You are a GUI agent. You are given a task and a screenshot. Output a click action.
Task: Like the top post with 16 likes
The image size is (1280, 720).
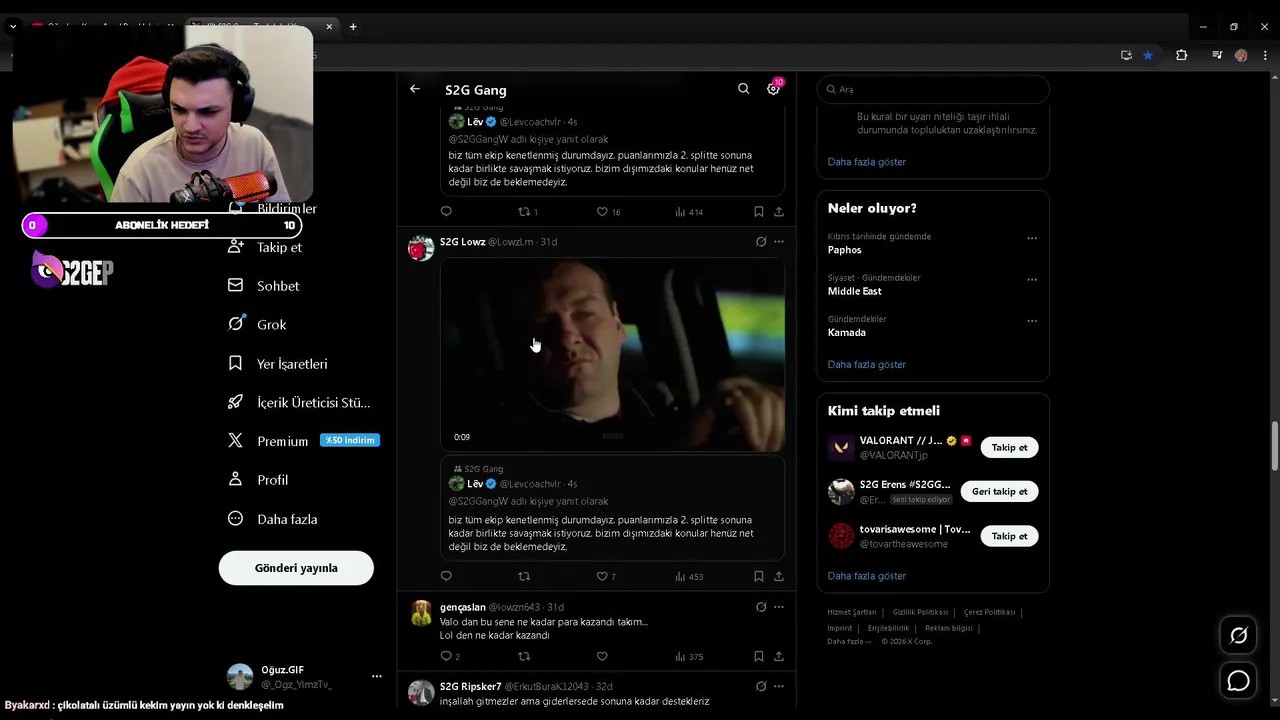pyautogui.click(x=609, y=211)
